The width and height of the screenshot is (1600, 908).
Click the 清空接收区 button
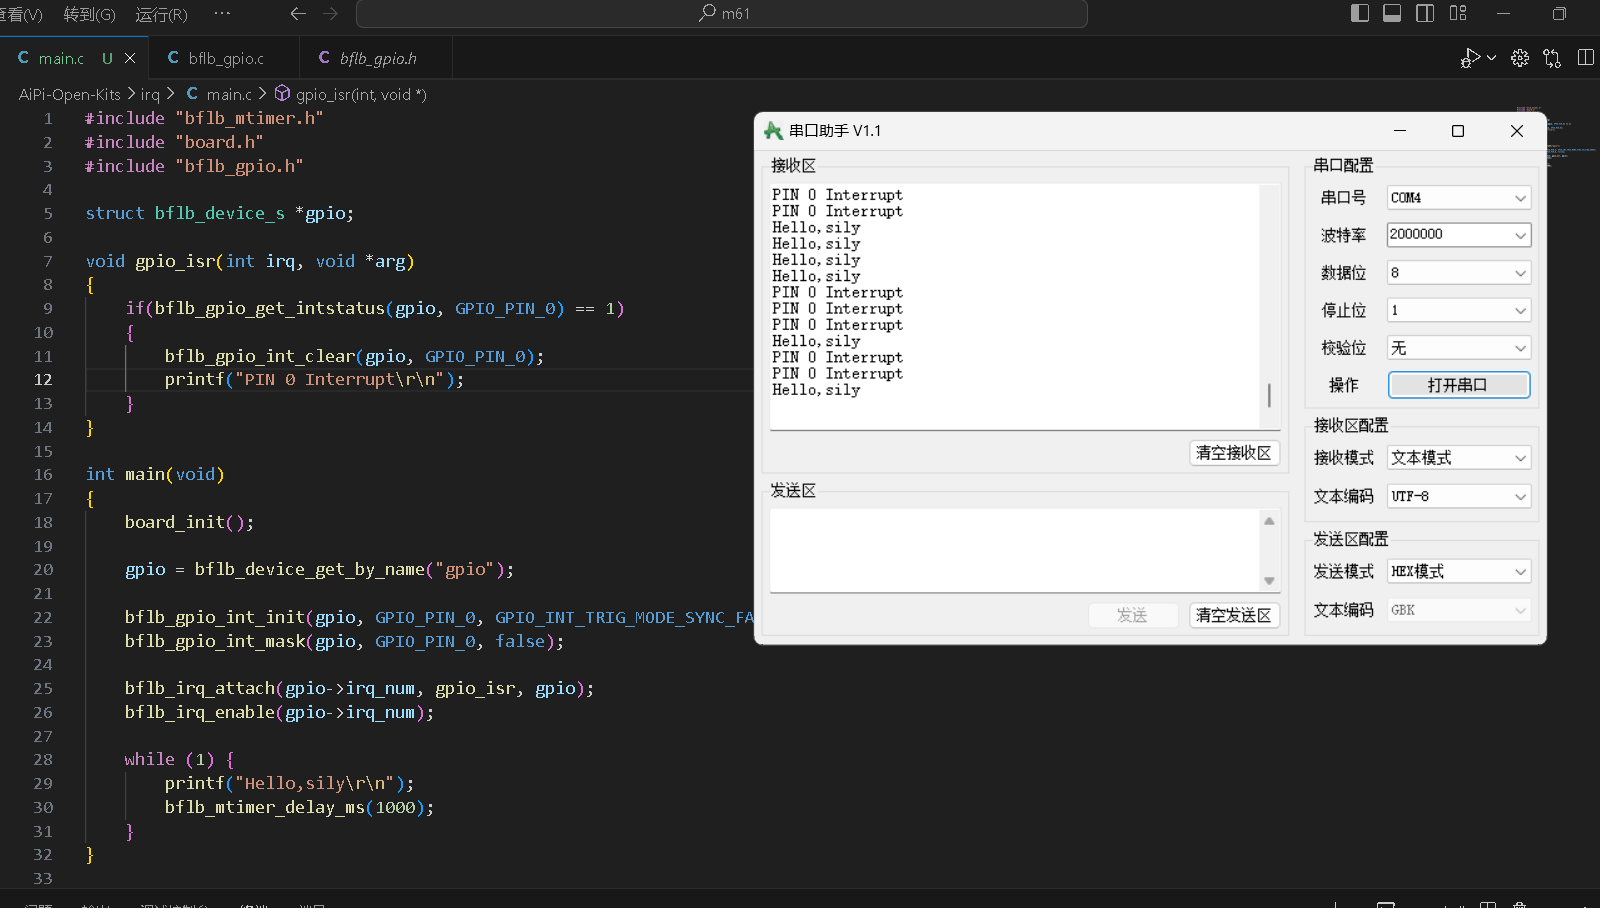tap(1234, 453)
